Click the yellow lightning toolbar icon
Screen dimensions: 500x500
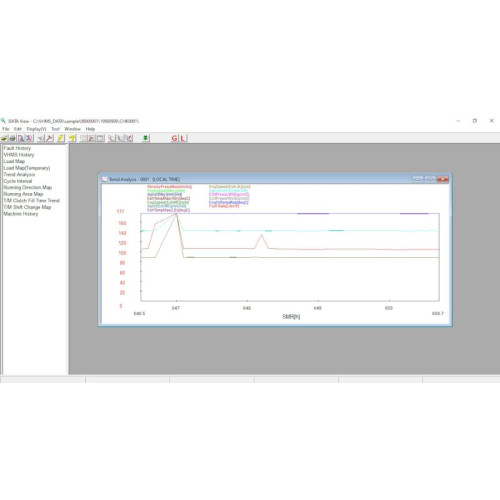point(61,138)
